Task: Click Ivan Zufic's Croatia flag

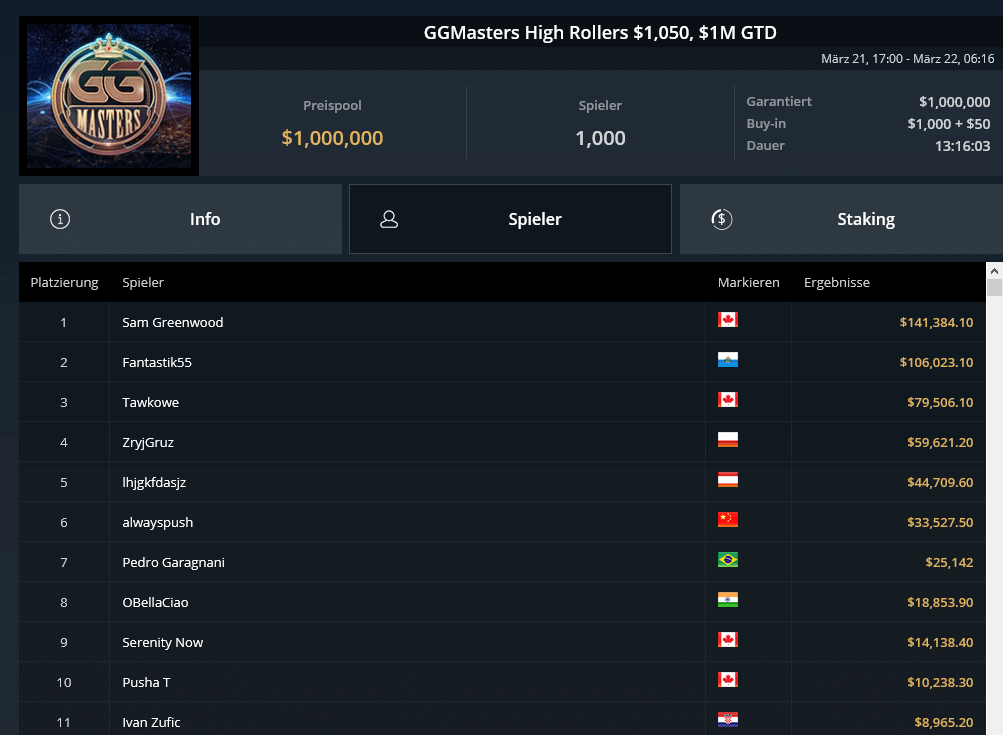Action: pos(728,719)
